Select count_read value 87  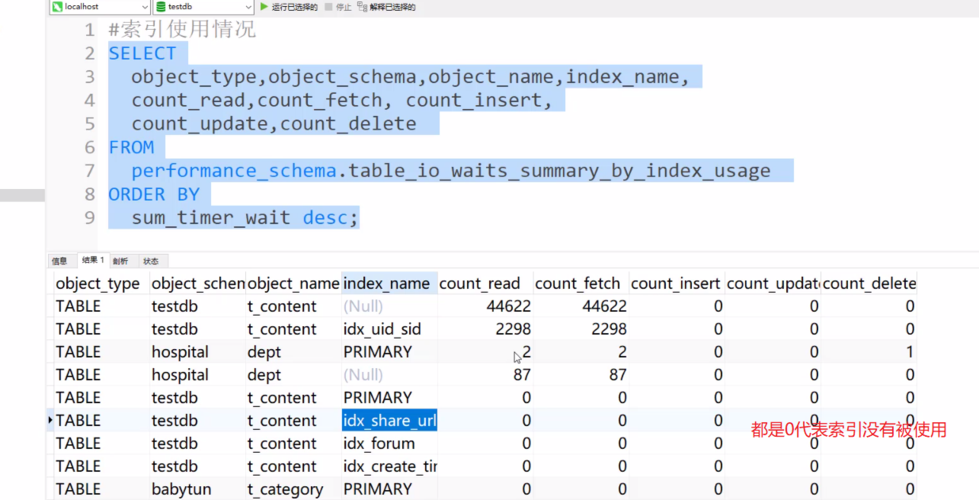485,375
